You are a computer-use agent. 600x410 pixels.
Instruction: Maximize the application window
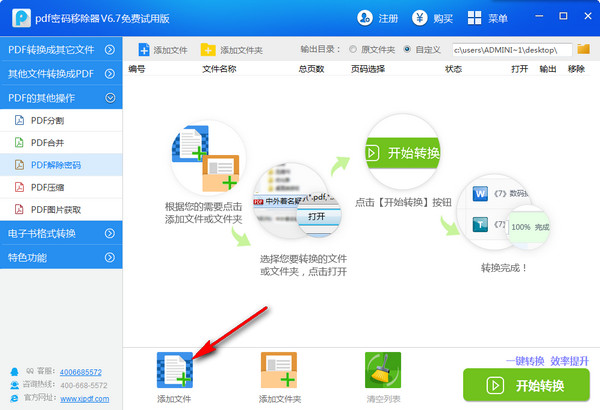[x=563, y=16]
